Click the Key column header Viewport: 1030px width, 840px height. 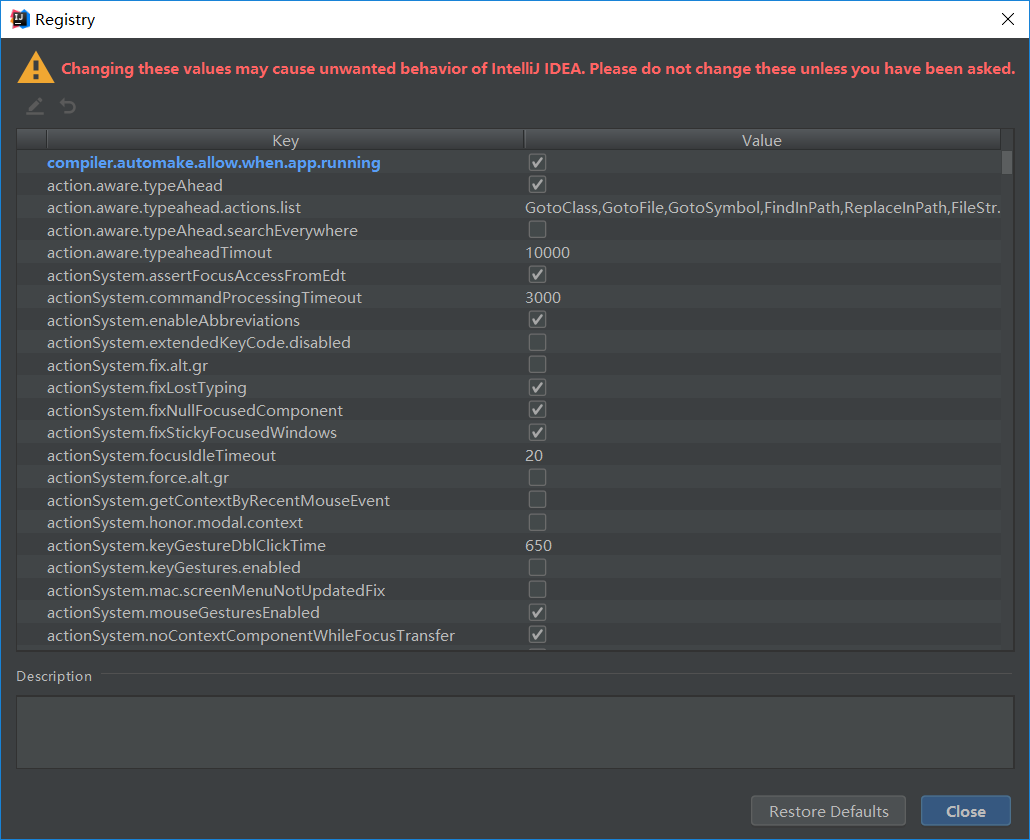pyautogui.click(x=285, y=141)
